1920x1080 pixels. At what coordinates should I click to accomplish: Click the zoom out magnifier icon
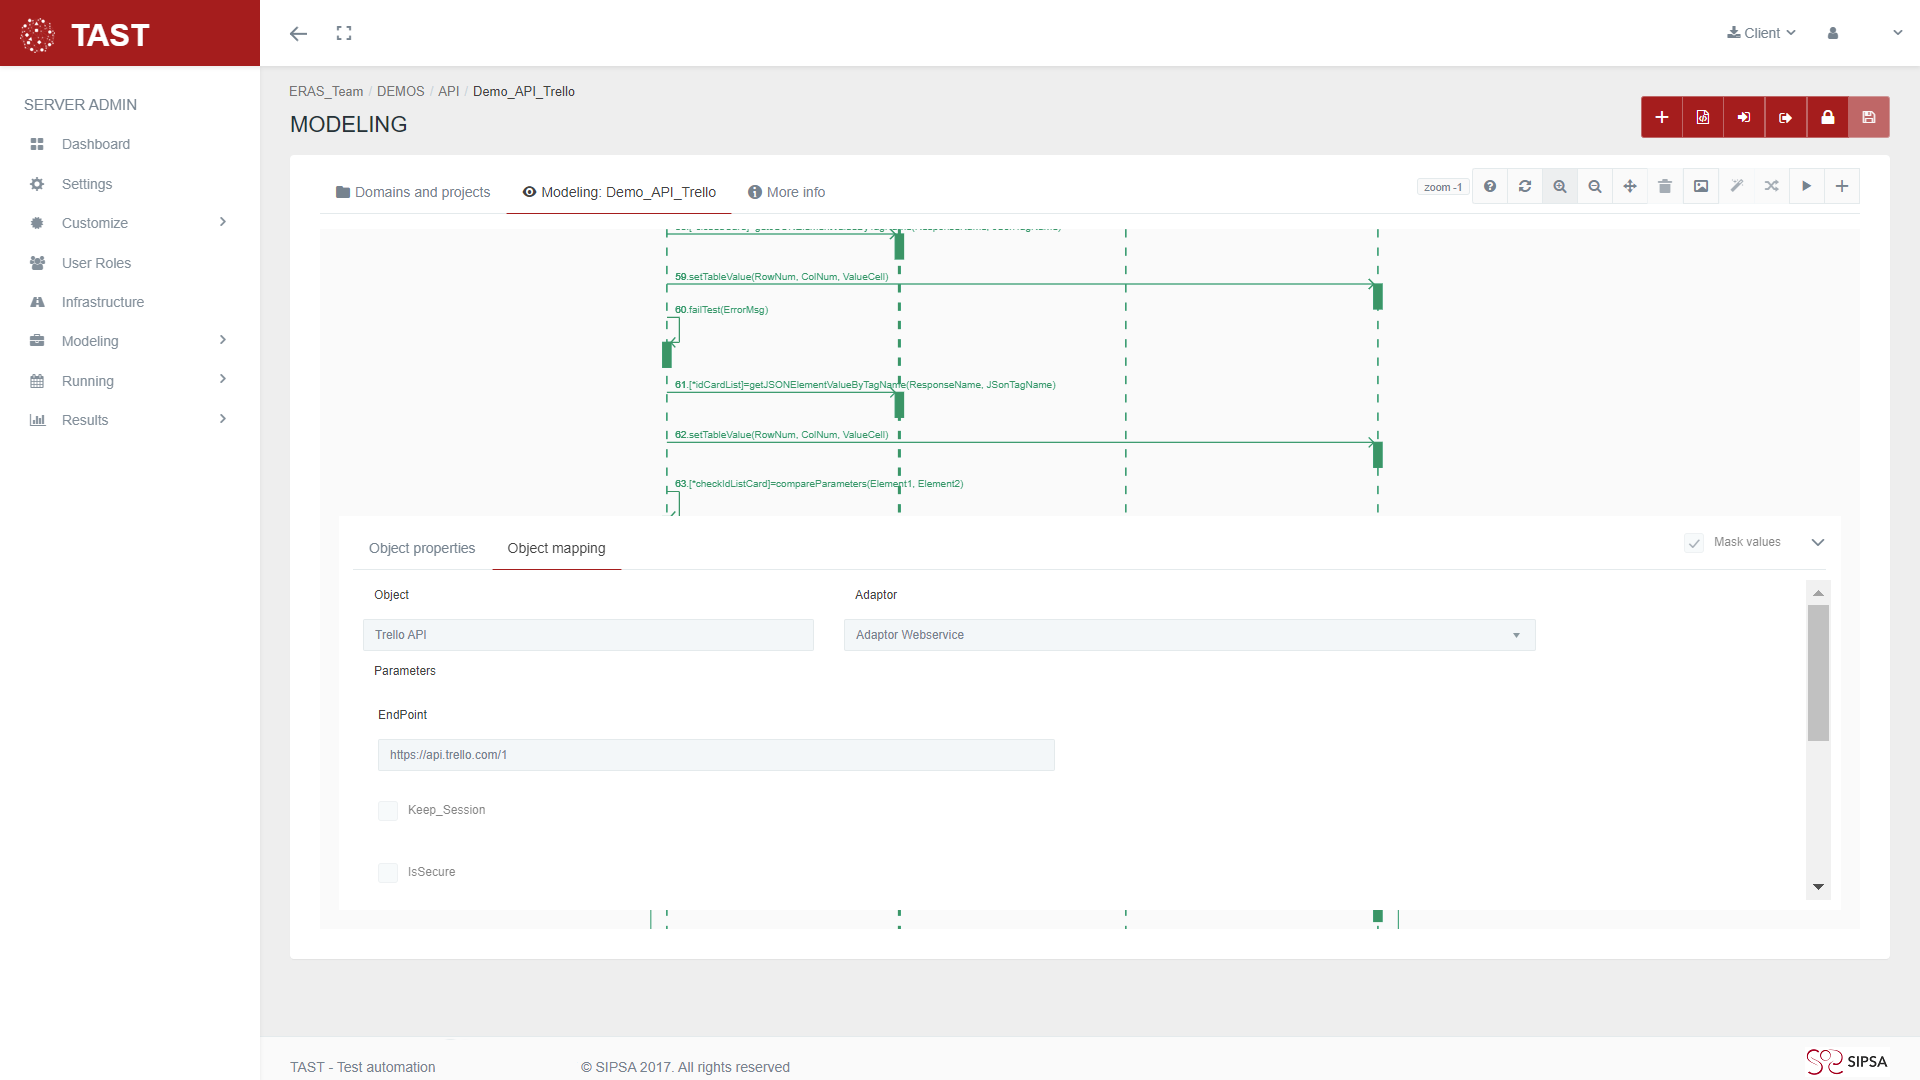[1595, 186]
